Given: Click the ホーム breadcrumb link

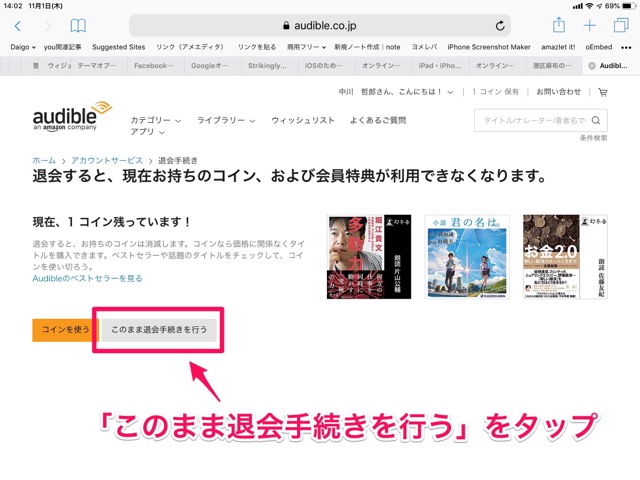Looking at the screenshot, I should click(44, 160).
